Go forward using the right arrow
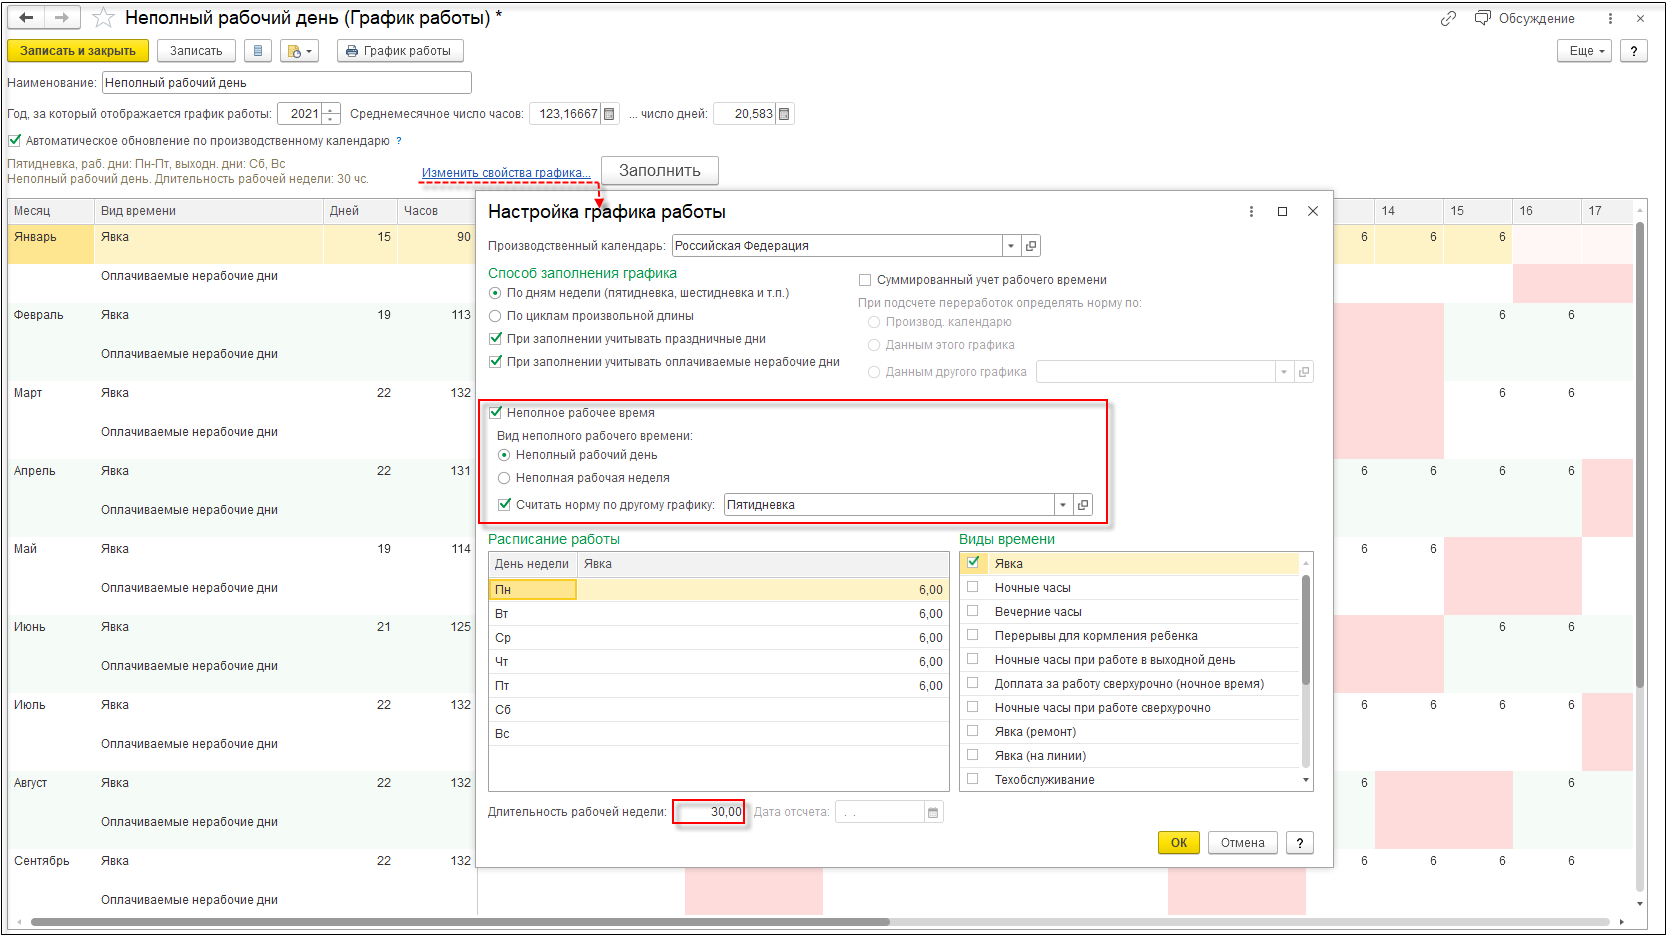 click(x=62, y=18)
